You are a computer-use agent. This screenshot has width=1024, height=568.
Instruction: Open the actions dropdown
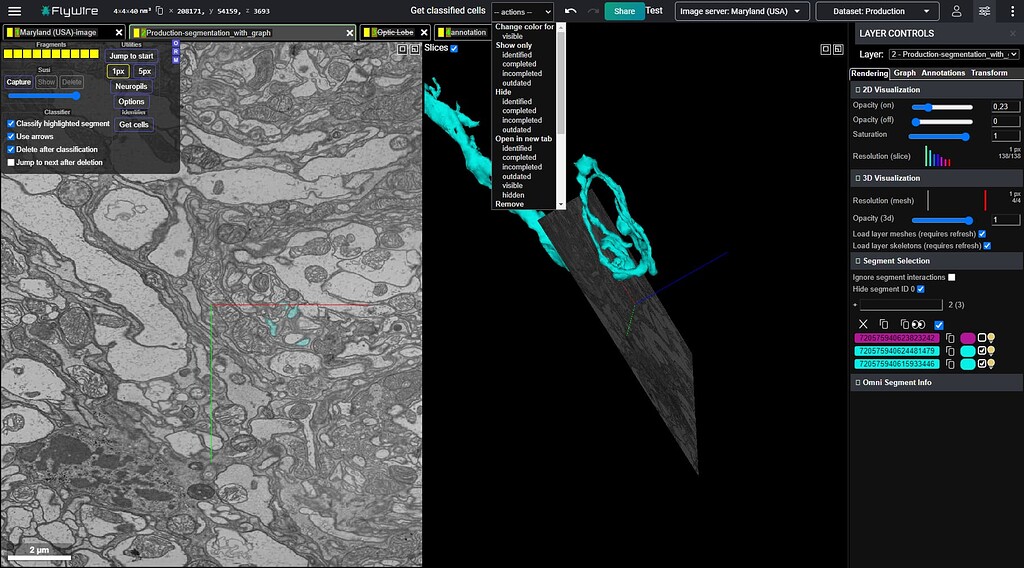[x=521, y=11]
